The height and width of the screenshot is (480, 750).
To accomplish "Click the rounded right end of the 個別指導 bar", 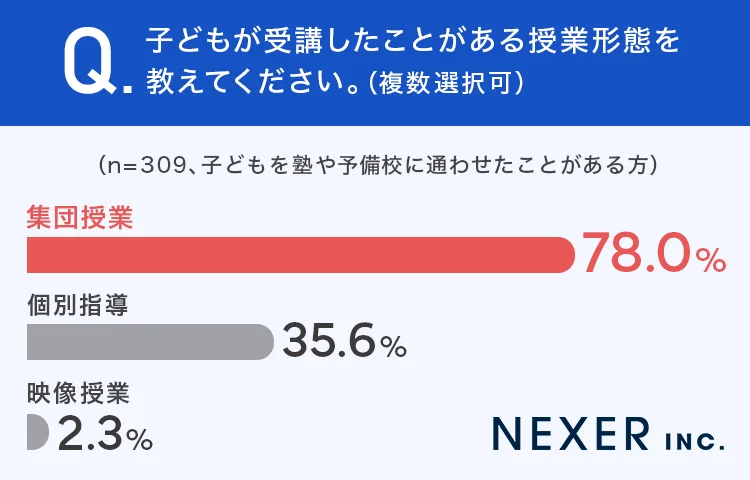I will 263,342.
